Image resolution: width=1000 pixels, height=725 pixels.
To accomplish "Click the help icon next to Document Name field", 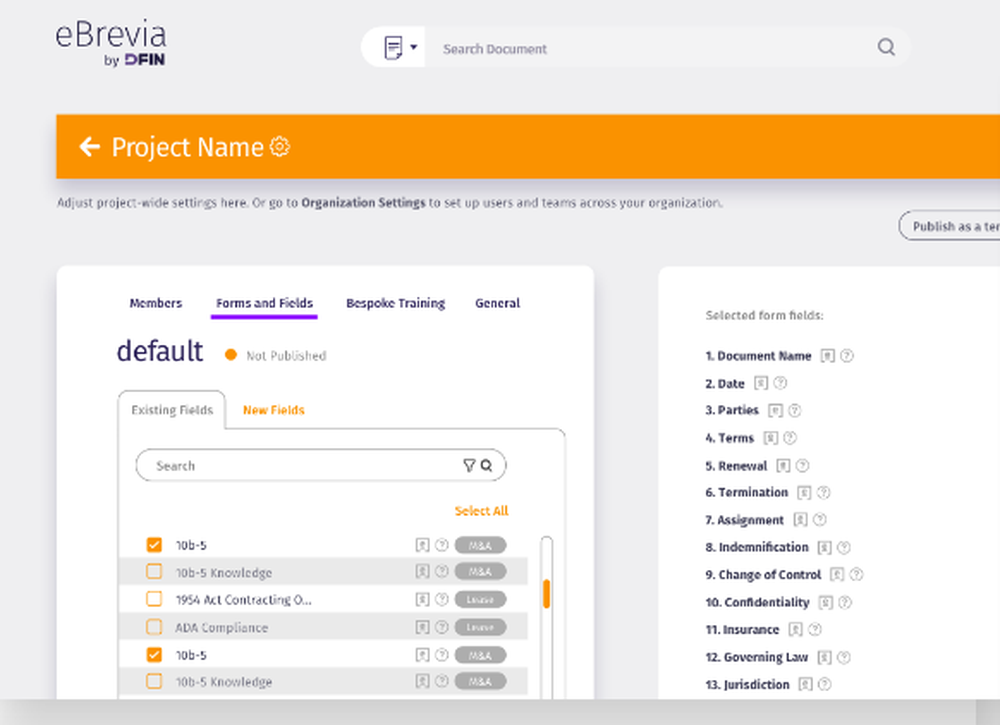I will pos(846,356).
